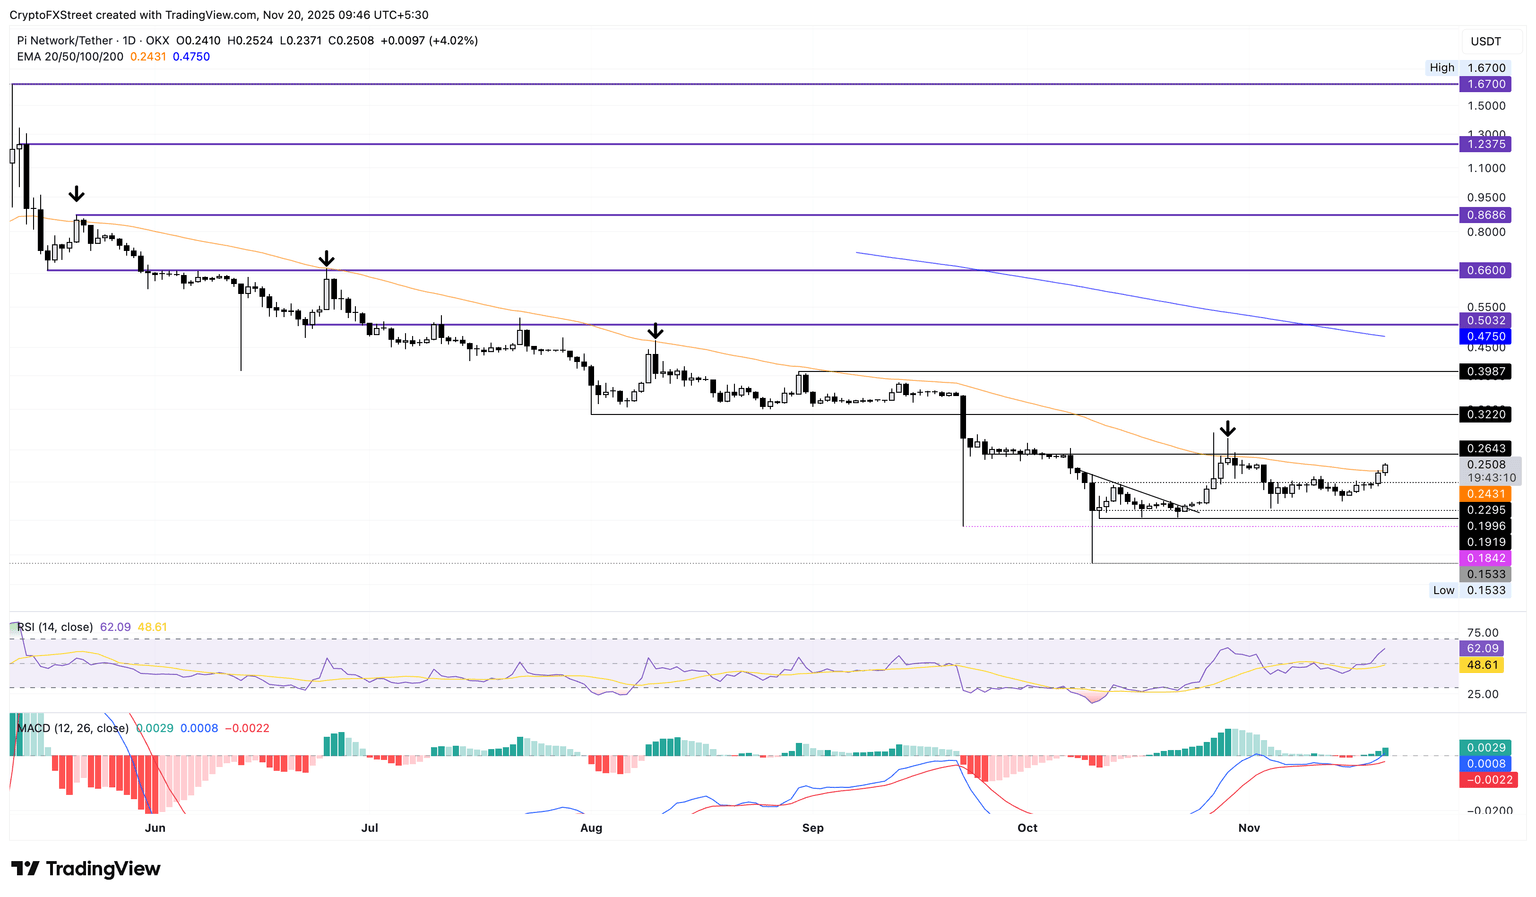Click the down-arrow marker at the July spike
Viewport: 1536px width, 897px height.
[x=326, y=257]
